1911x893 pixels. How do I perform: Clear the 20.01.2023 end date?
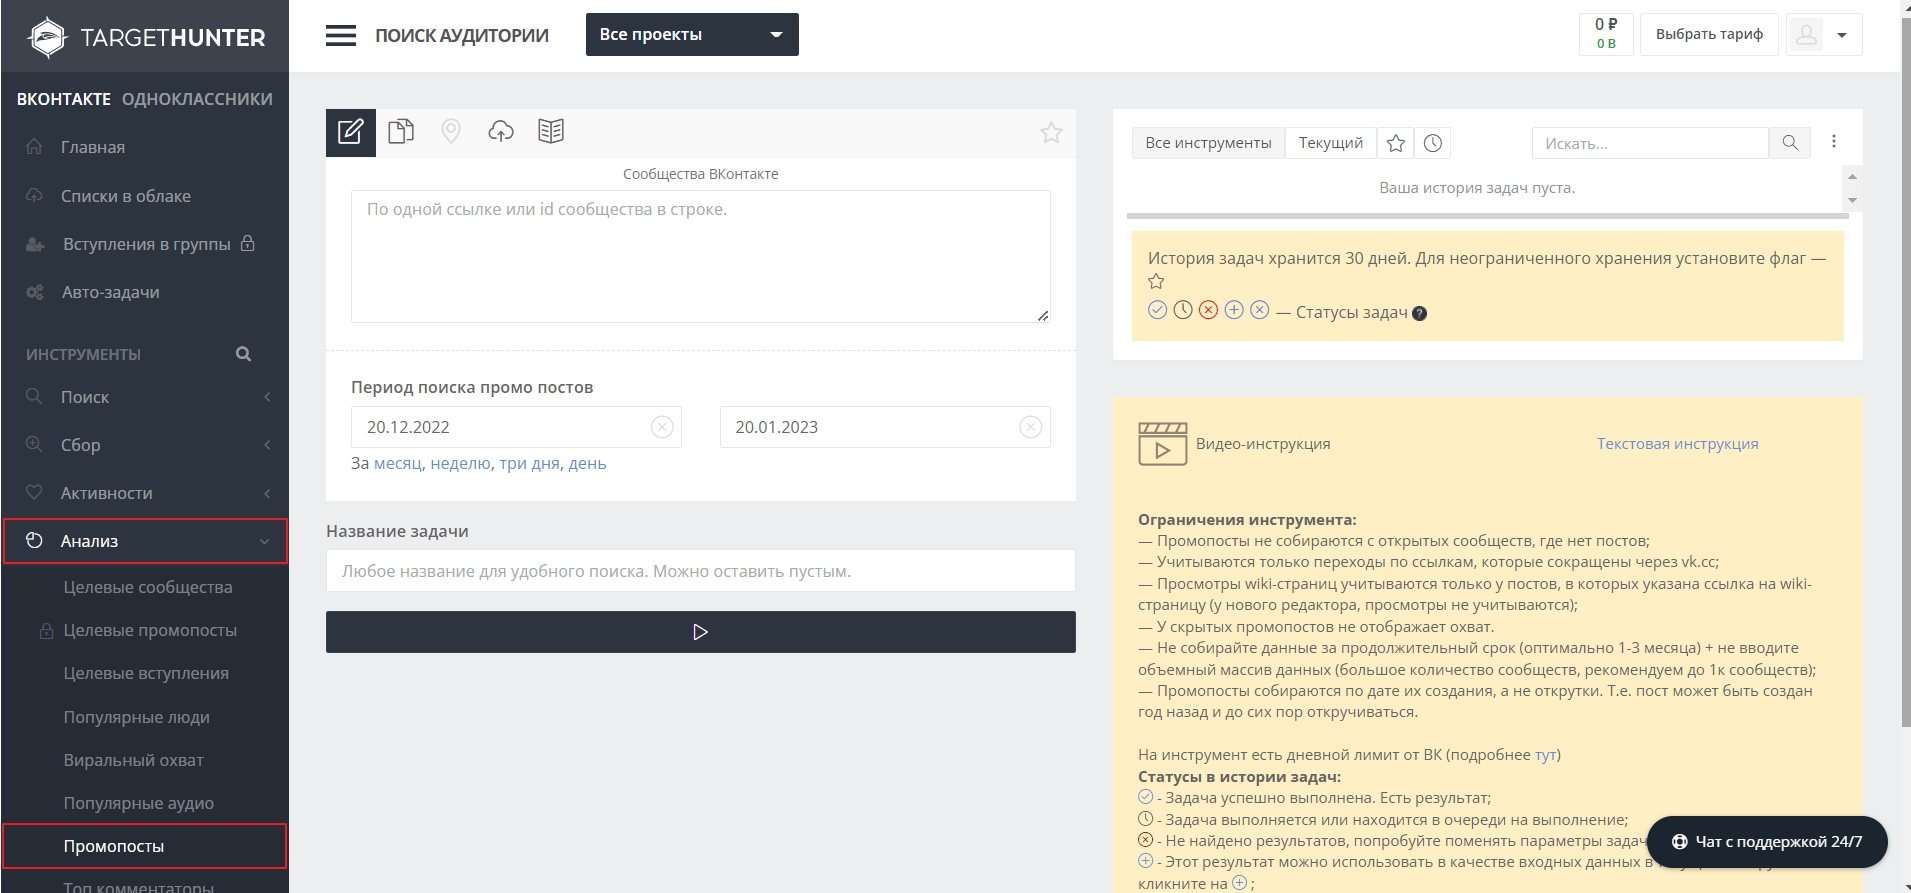point(1031,427)
